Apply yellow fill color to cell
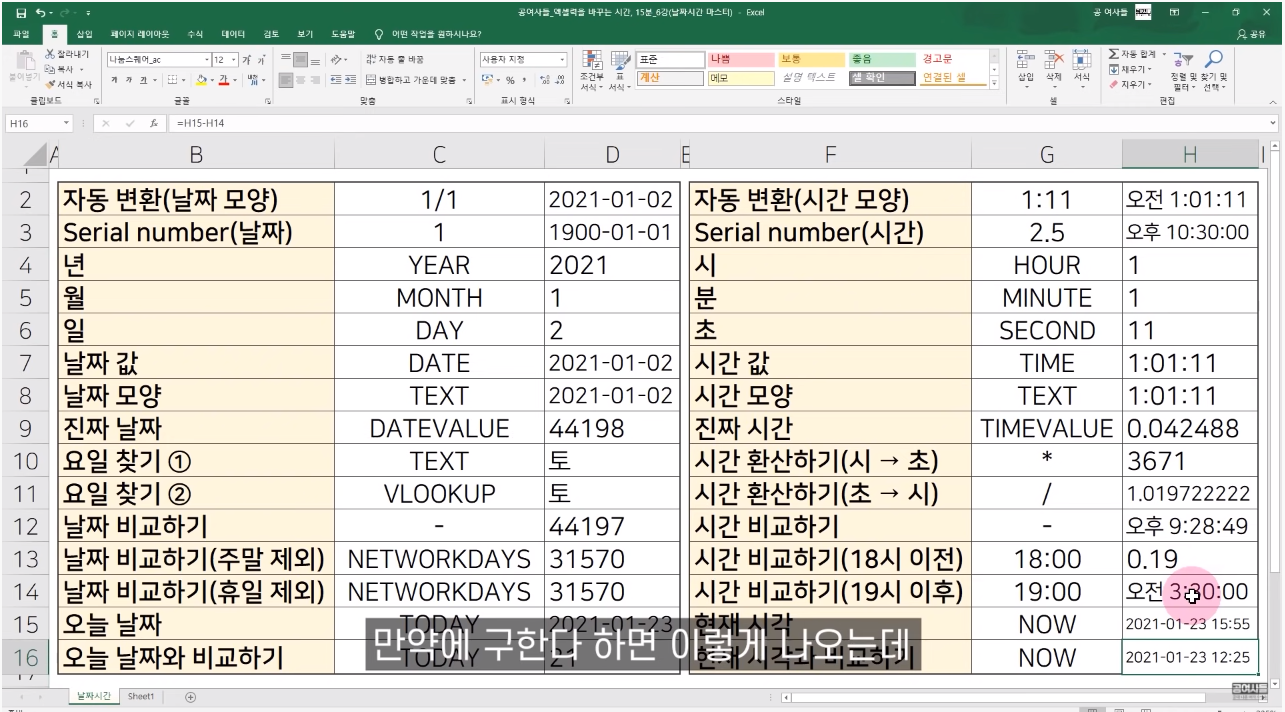Viewport: 1285px width, 712px height. [201, 80]
